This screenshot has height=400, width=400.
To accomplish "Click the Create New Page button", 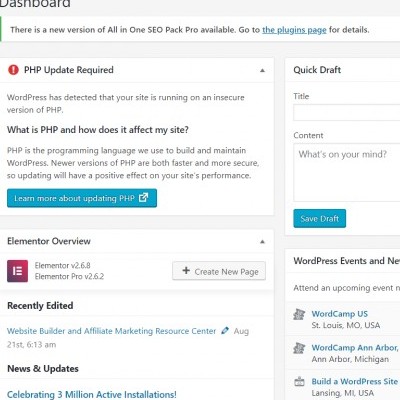I will coord(219,271).
